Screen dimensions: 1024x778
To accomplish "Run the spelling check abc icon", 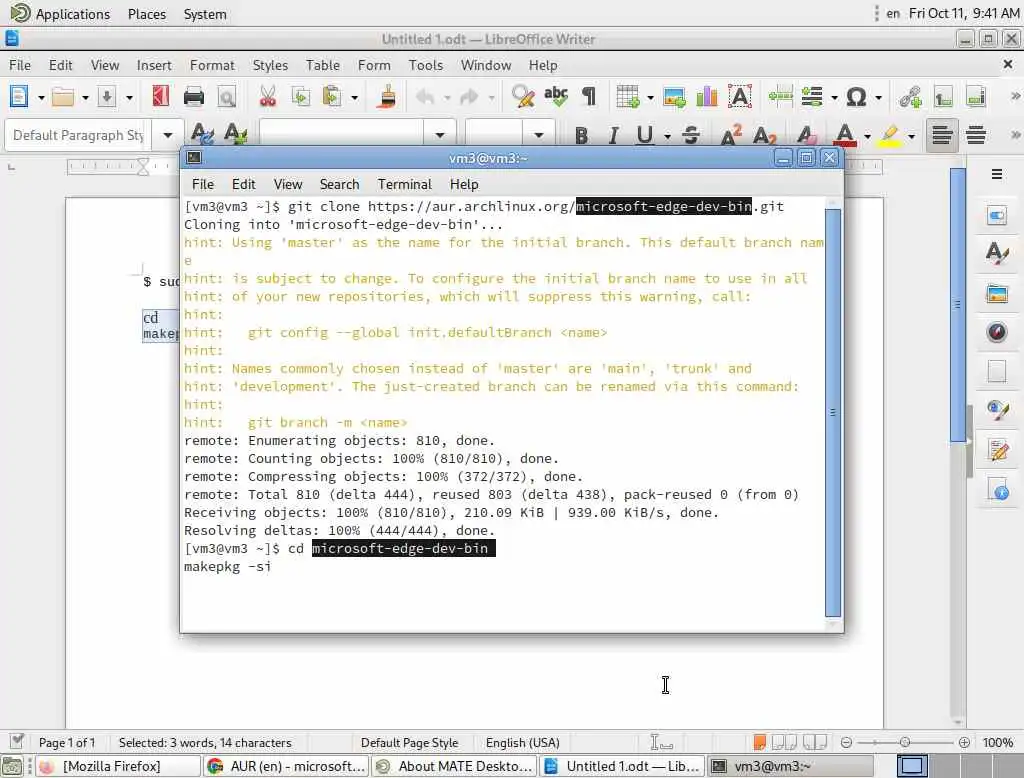I will pyautogui.click(x=556, y=97).
